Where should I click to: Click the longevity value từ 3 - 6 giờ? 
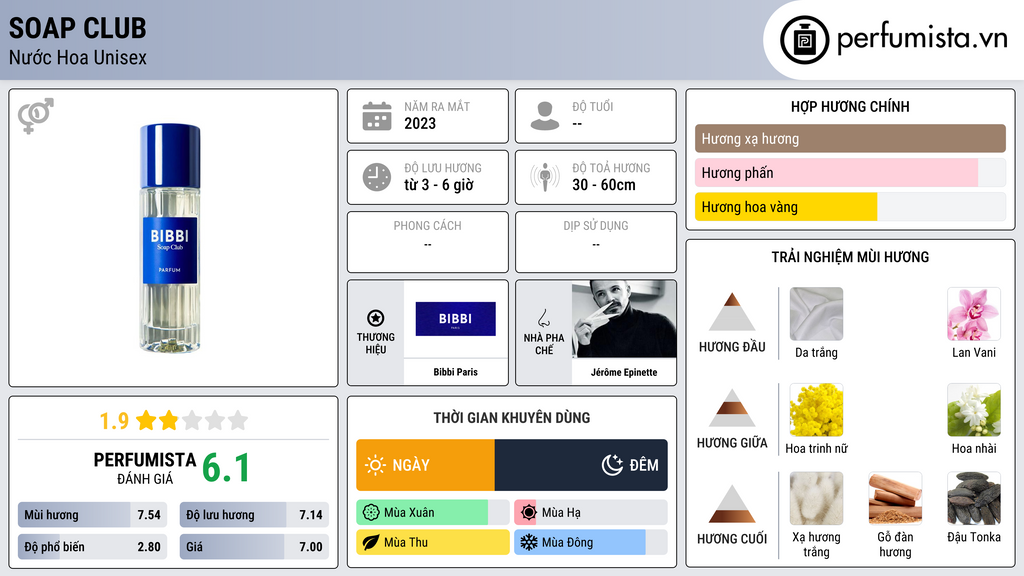coord(439,185)
